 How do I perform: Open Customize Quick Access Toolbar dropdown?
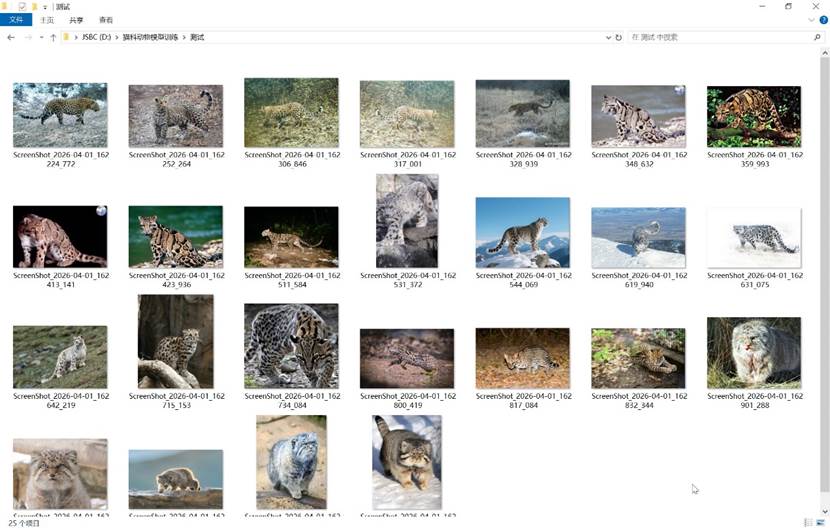(45, 6)
